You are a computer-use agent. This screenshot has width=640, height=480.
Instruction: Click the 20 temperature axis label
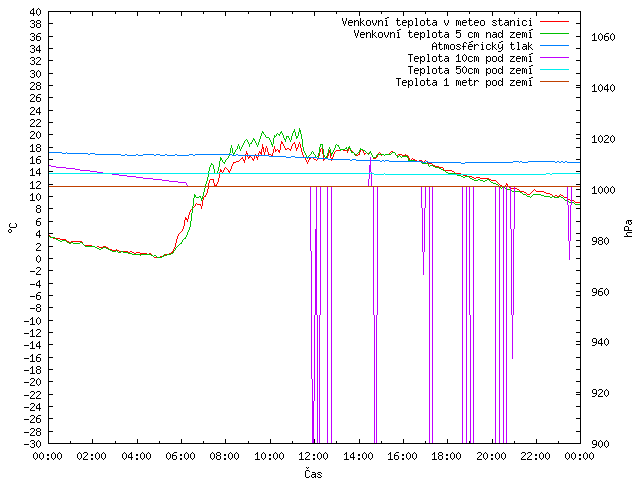pyautogui.click(x=36, y=135)
